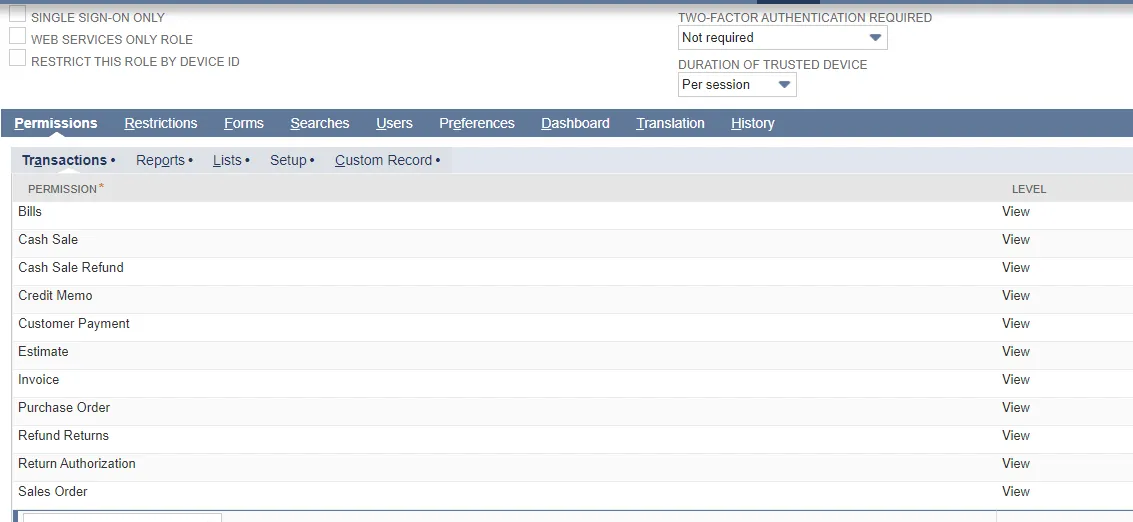Click the View level for Cash Sale Refund
This screenshot has width=1133, height=522.
(1015, 268)
